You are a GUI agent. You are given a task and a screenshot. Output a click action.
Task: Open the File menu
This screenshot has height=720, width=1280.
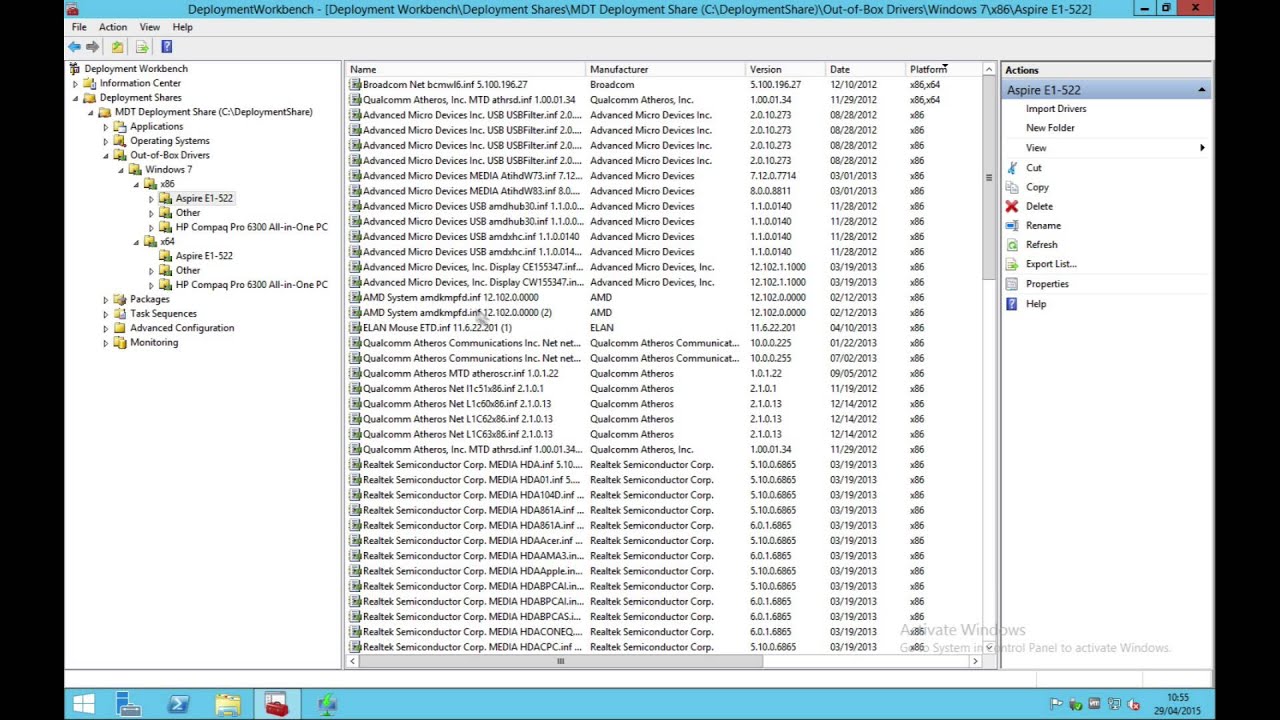pyautogui.click(x=79, y=27)
